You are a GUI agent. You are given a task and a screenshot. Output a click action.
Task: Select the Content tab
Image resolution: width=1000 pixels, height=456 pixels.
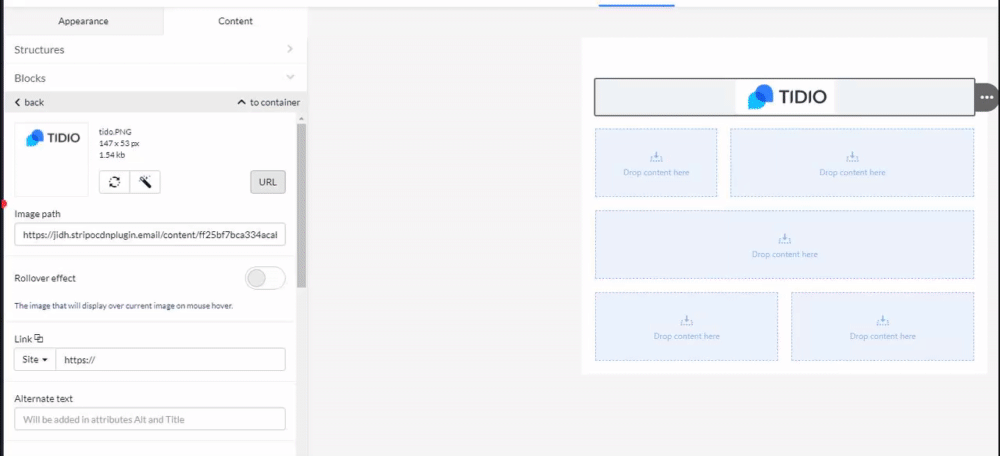[236, 21]
